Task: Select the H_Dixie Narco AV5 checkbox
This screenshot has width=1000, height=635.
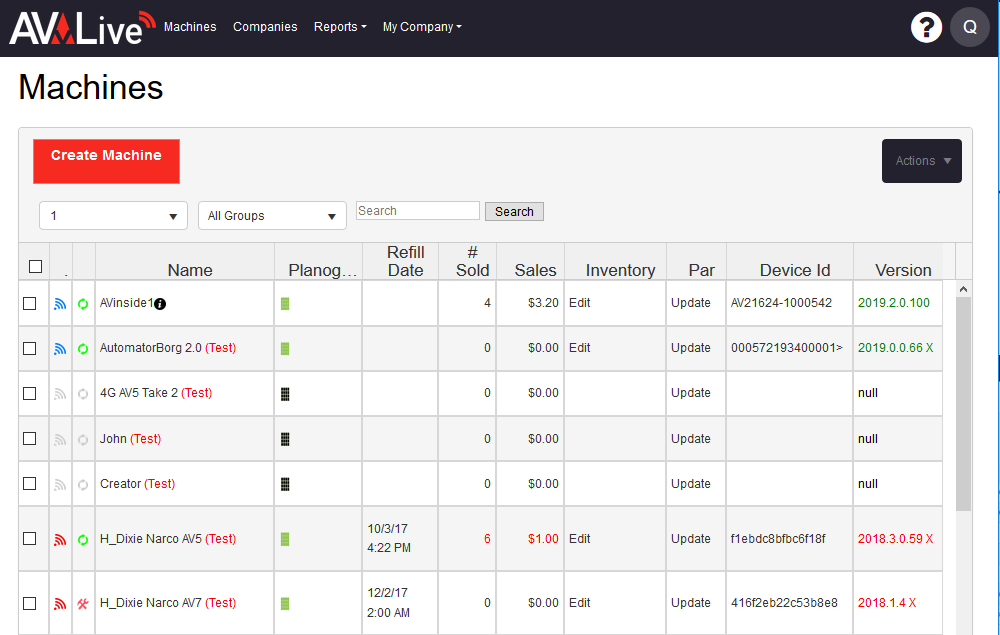Action: 29,539
